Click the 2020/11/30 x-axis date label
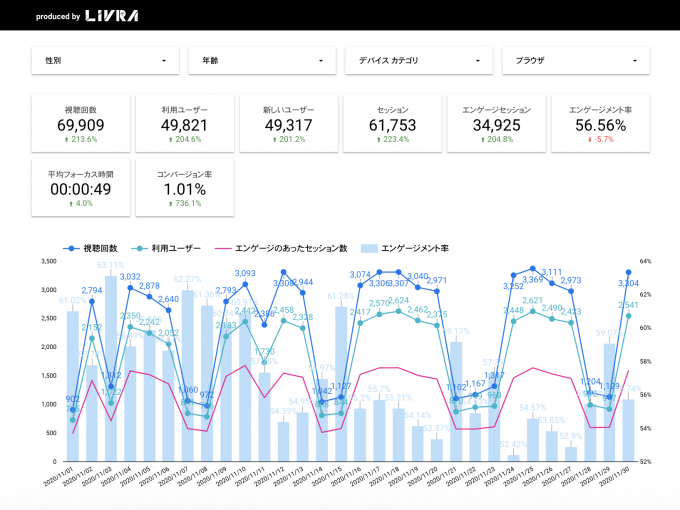 pos(613,476)
